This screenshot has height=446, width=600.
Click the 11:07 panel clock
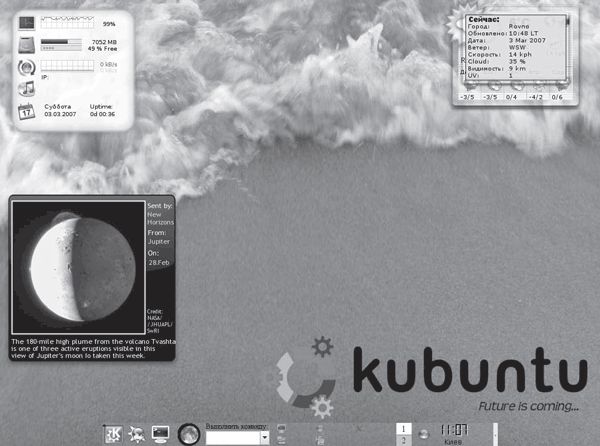[454, 428]
